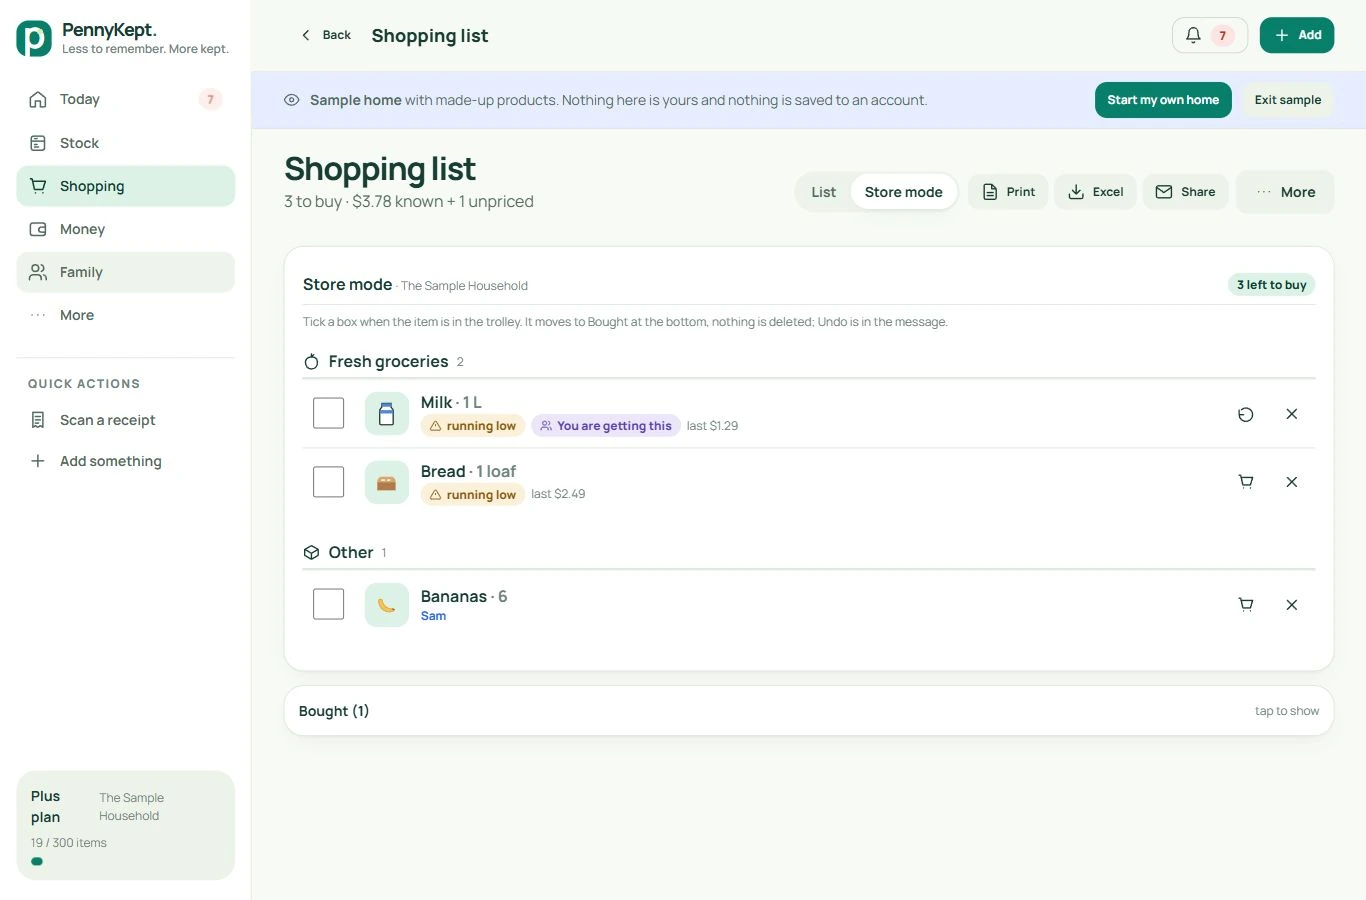The height and width of the screenshot is (900, 1366).
Task: Click Bread's running low tag
Action: tap(472, 495)
